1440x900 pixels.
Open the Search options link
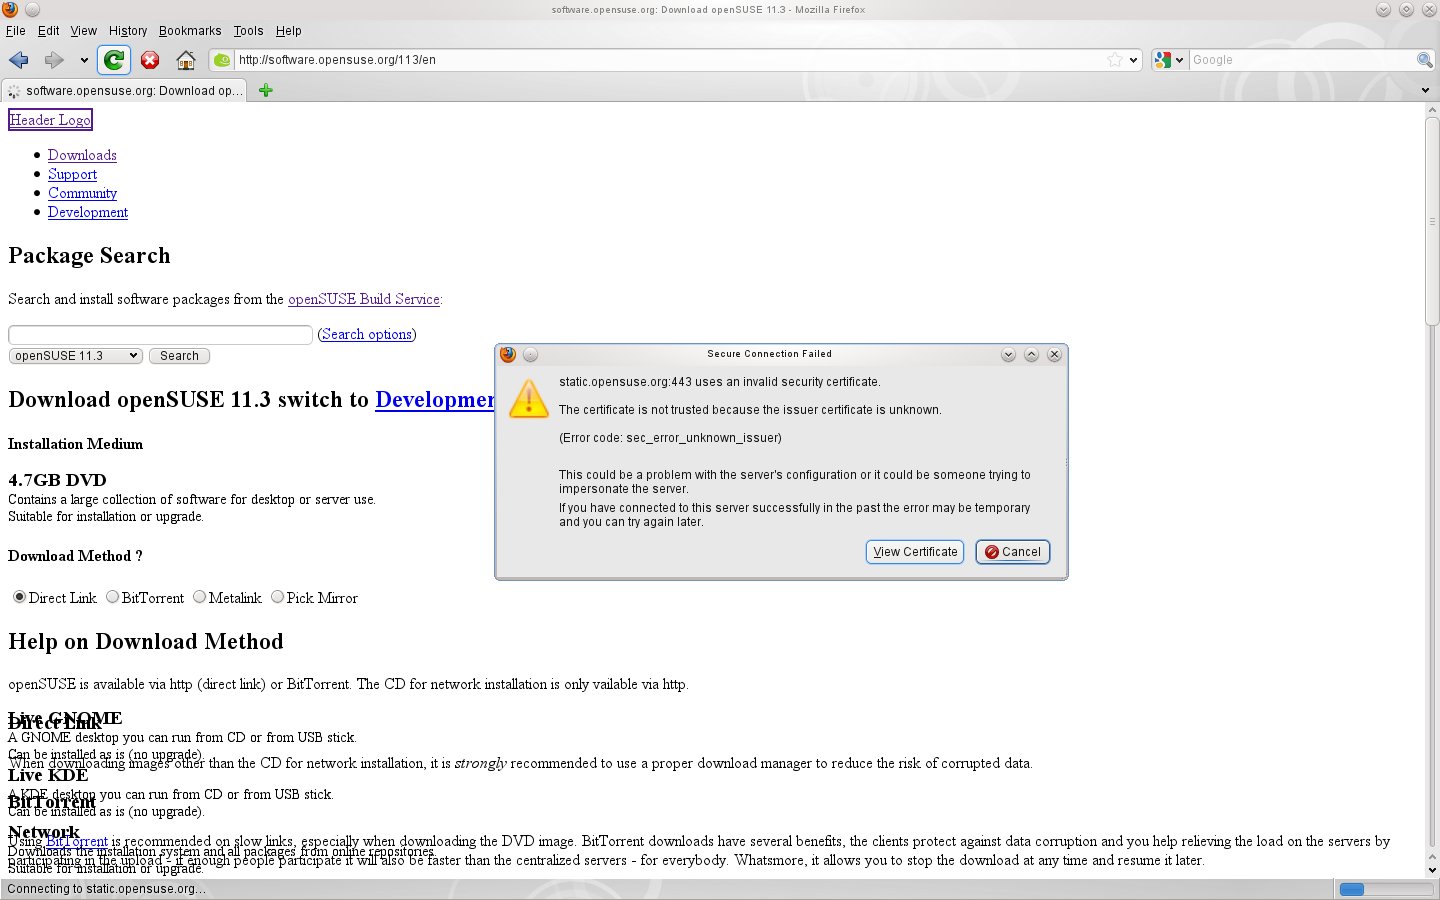tap(367, 334)
